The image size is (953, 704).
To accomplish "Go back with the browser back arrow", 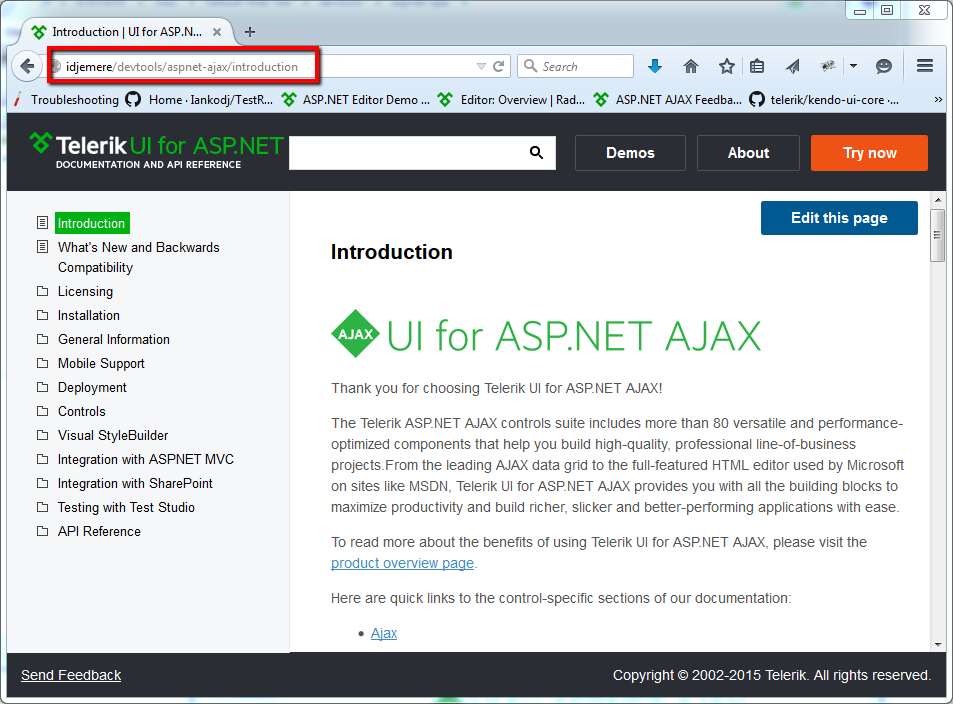I will pos(27,66).
